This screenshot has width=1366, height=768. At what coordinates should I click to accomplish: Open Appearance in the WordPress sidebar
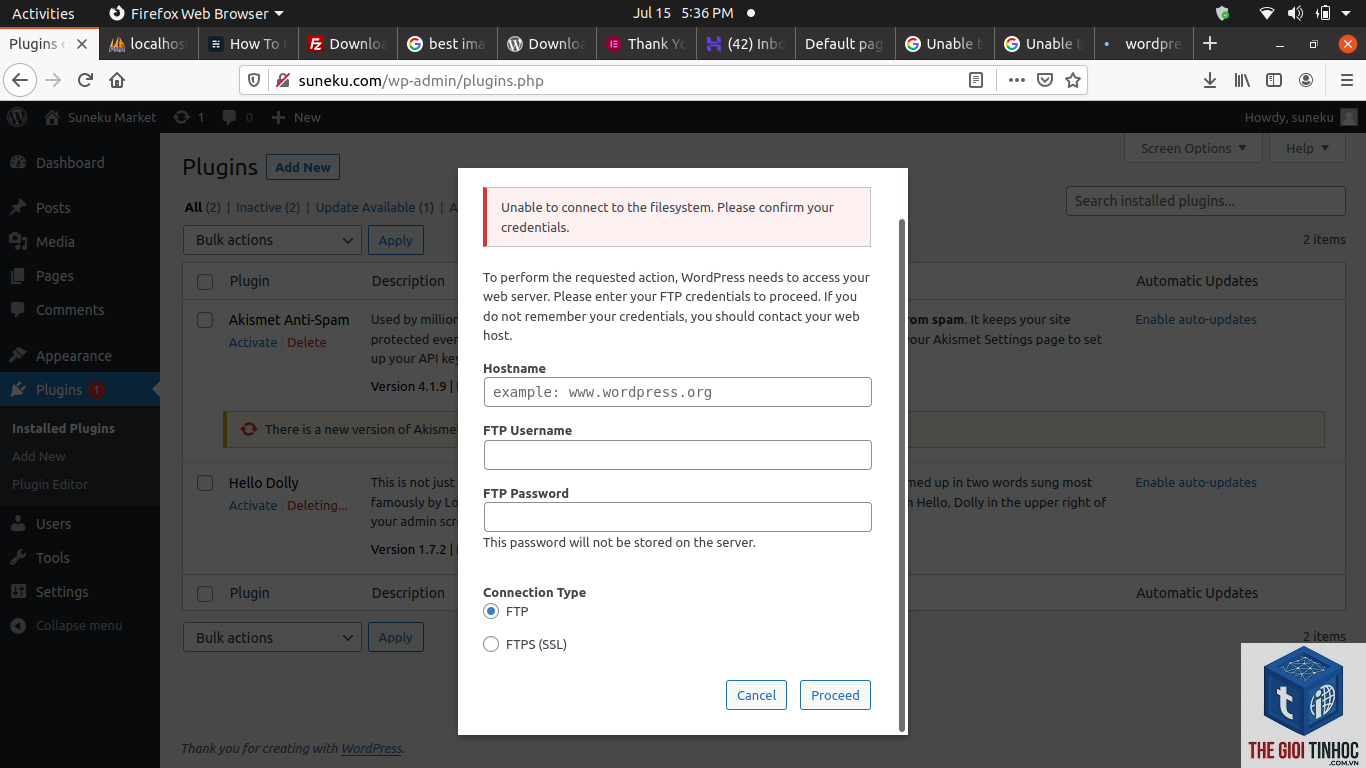pos(73,356)
